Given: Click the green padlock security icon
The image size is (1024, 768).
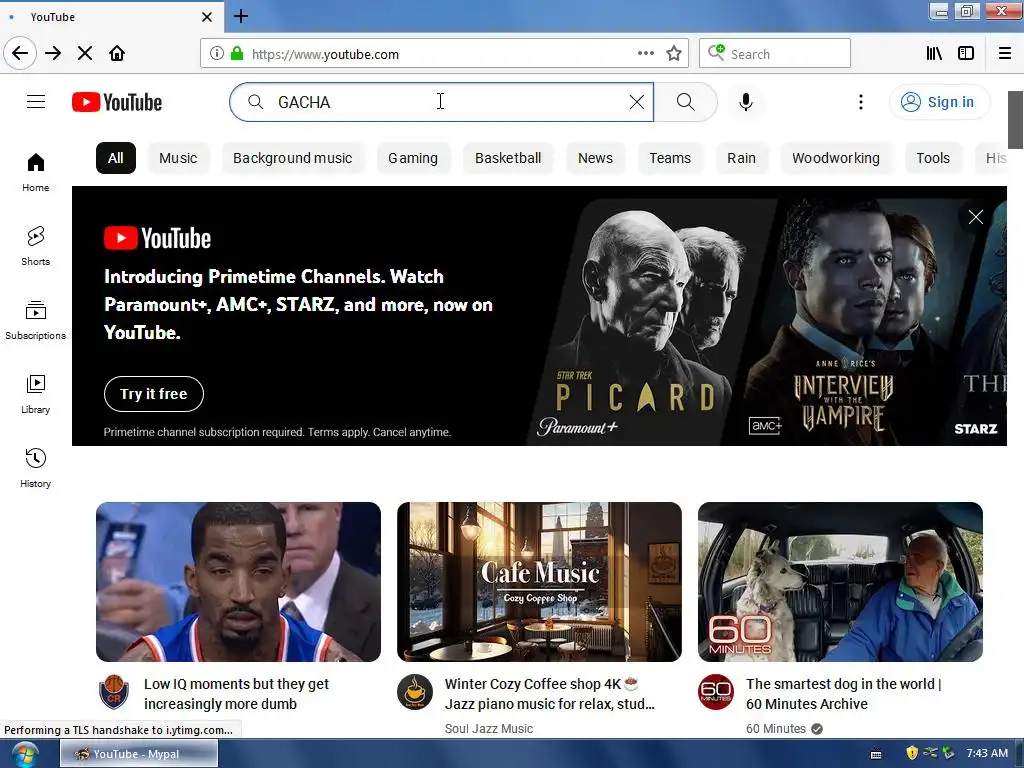Looking at the screenshot, I should point(237,54).
